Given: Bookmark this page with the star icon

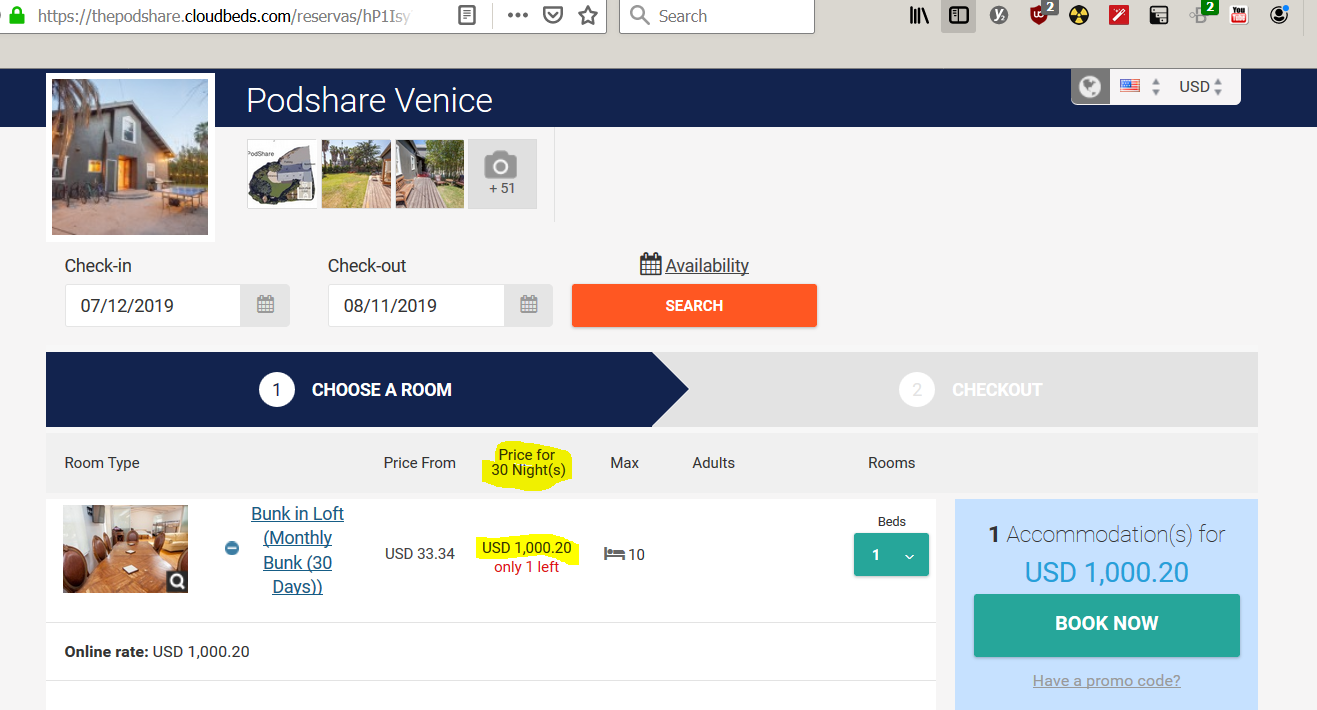Looking at the screenshot, I should [x=588, y=16].
